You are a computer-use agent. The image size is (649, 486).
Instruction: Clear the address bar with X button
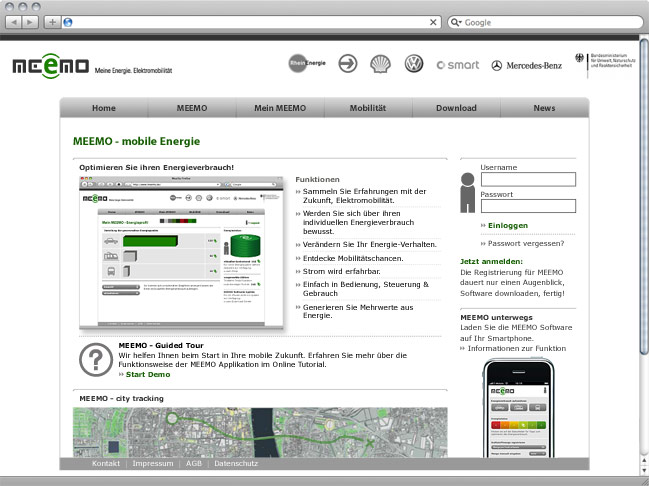click(434, 21)
